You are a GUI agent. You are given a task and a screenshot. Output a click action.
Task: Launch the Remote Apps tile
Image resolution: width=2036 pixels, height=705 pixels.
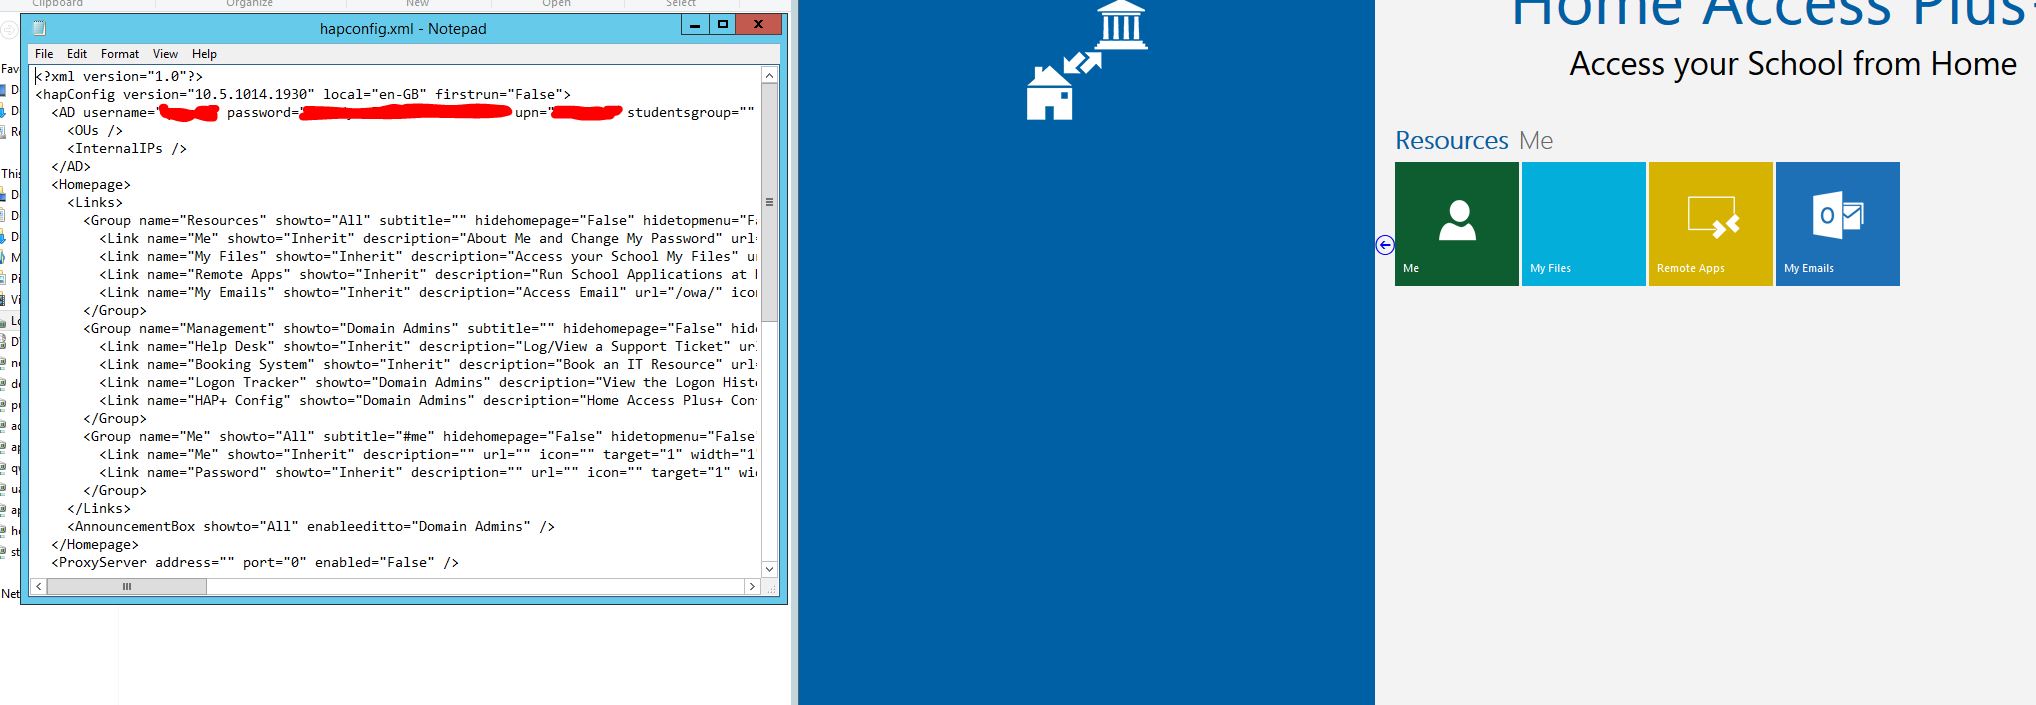point(1710,224)
